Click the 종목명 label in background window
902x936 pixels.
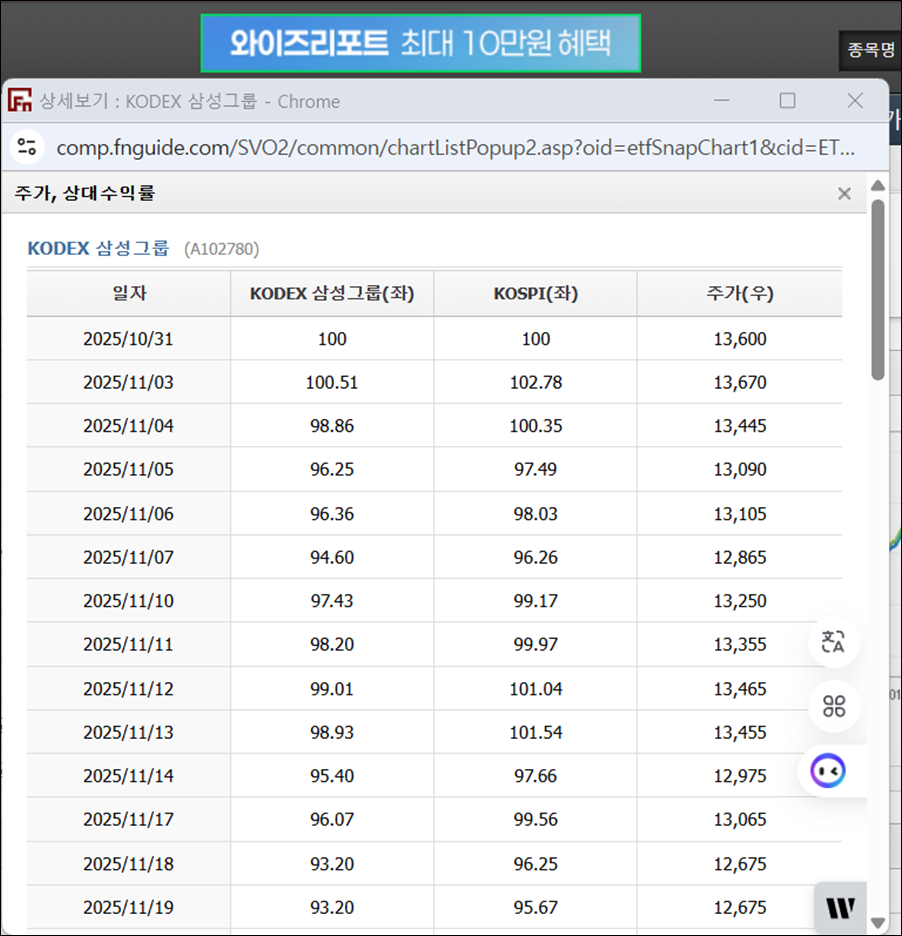[x=871, y=50]
